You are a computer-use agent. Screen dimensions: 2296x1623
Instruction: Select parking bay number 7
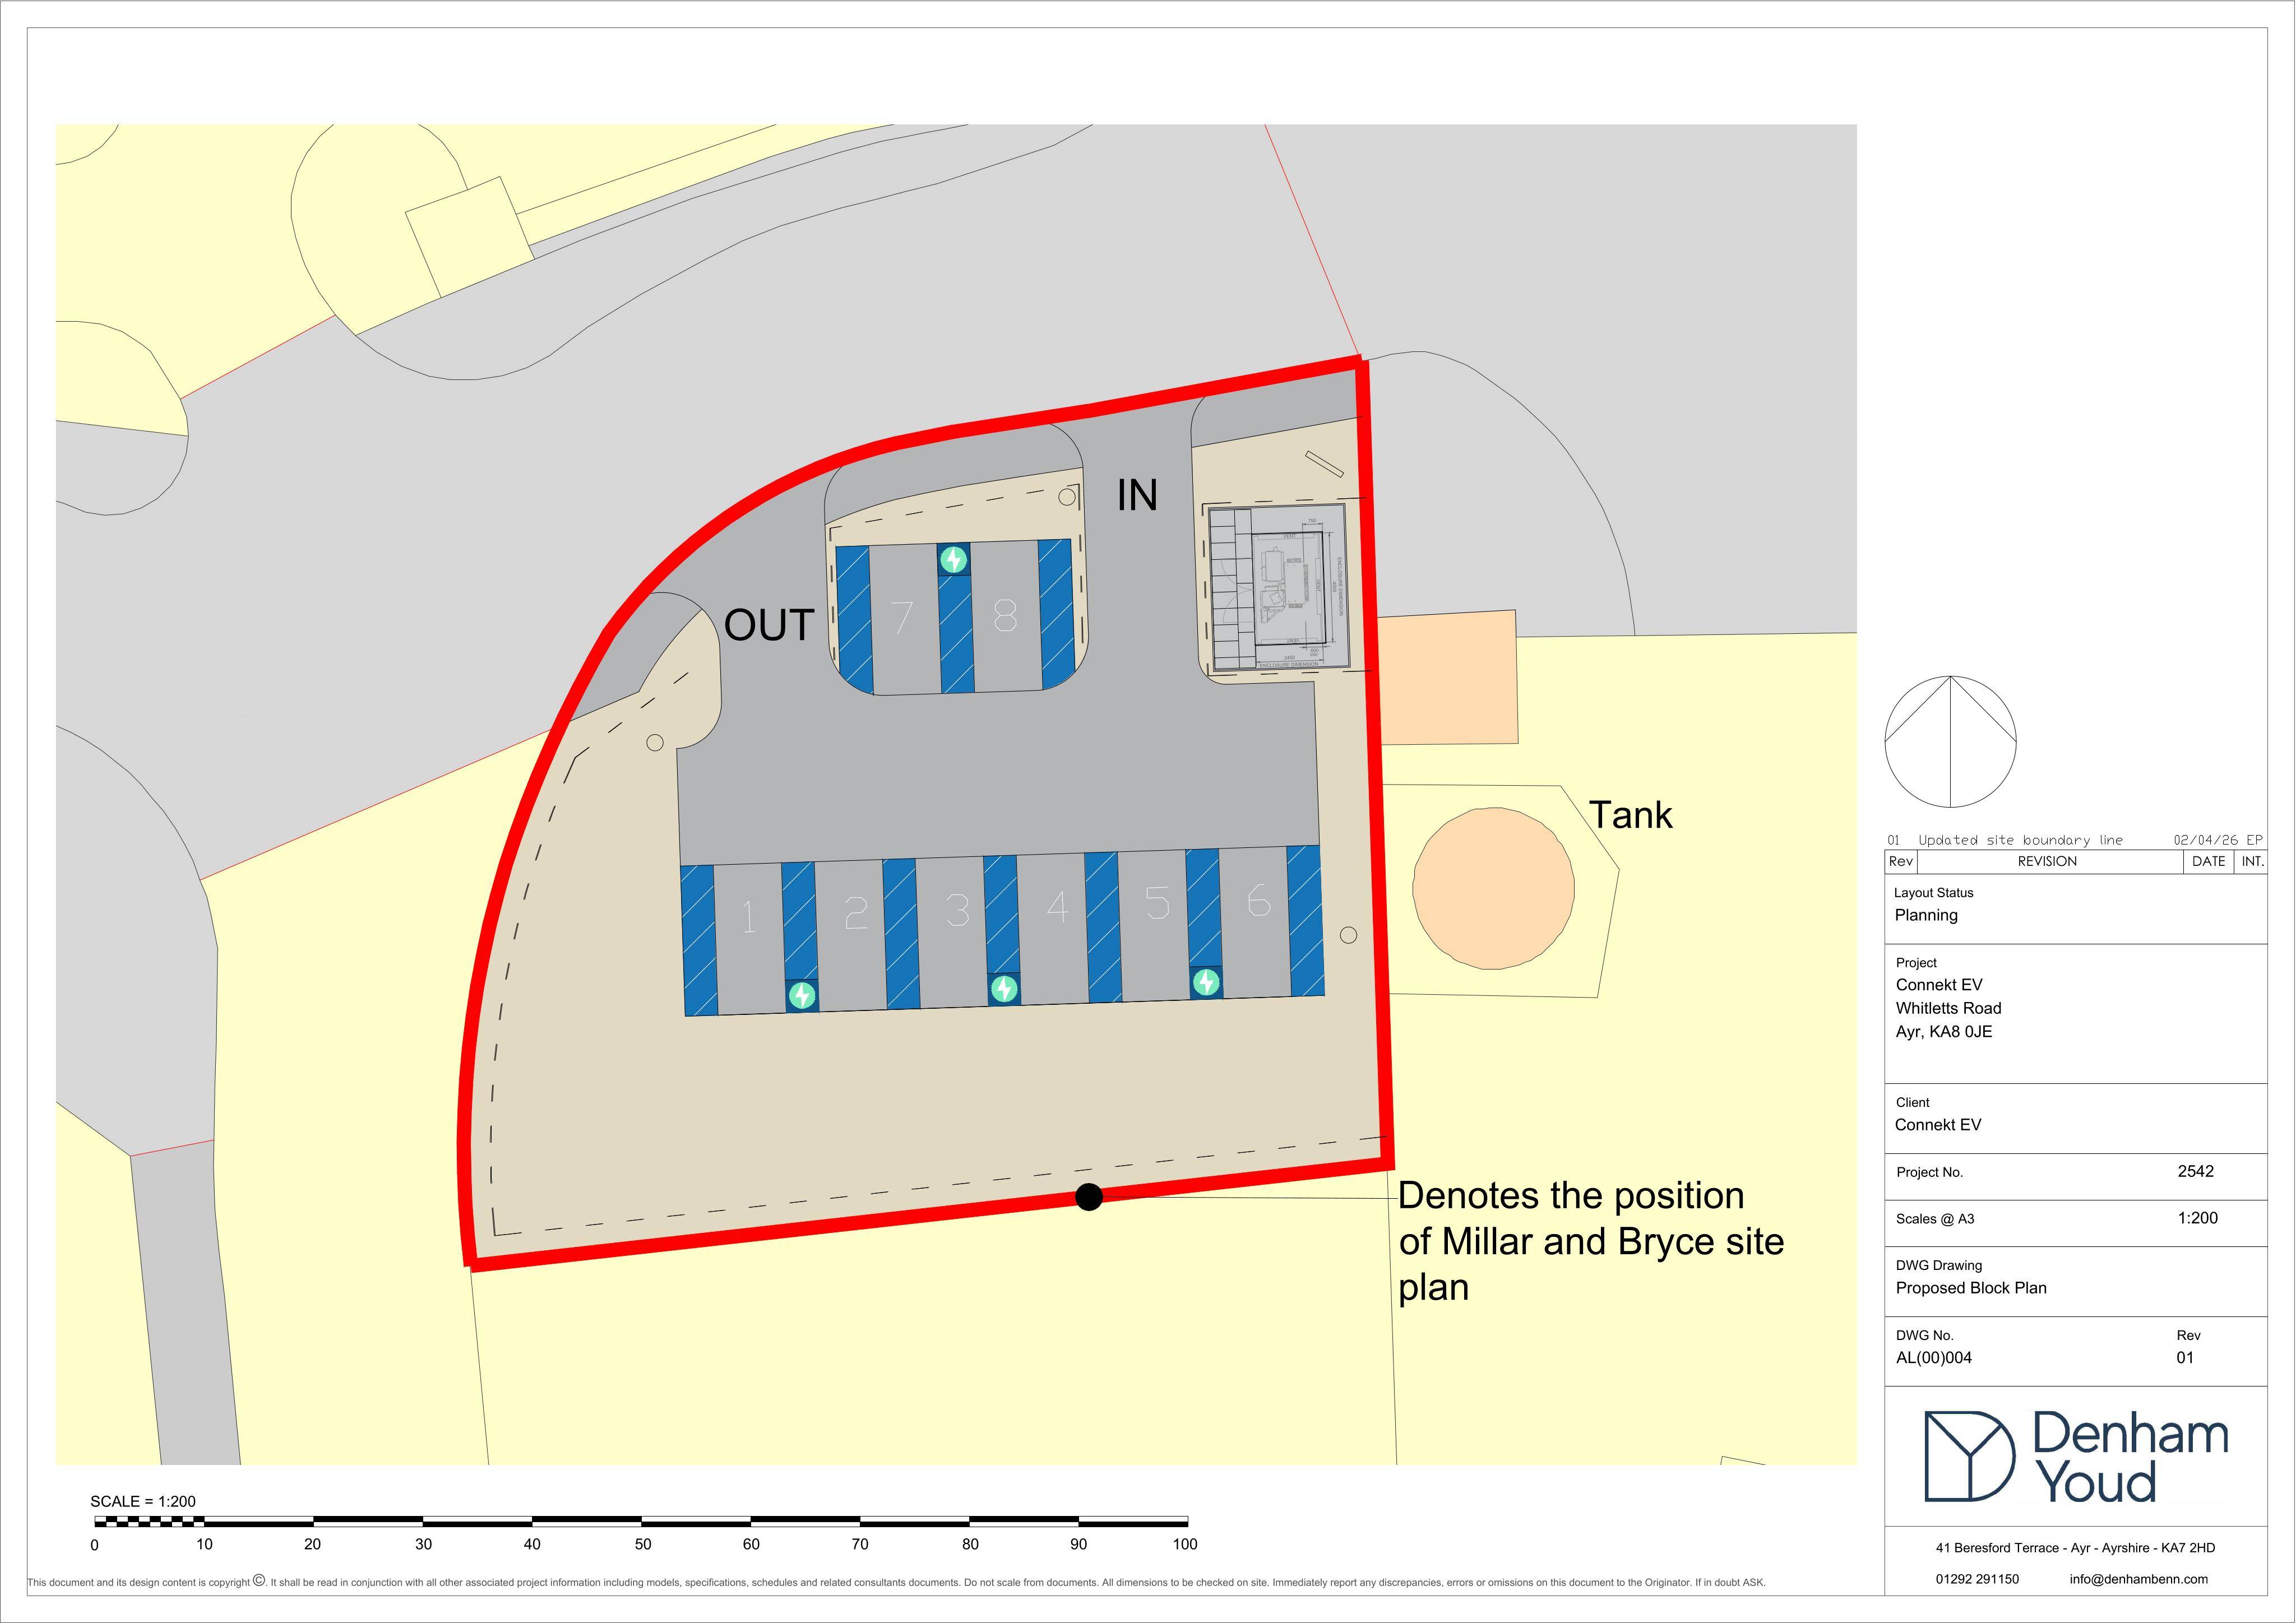902,617
